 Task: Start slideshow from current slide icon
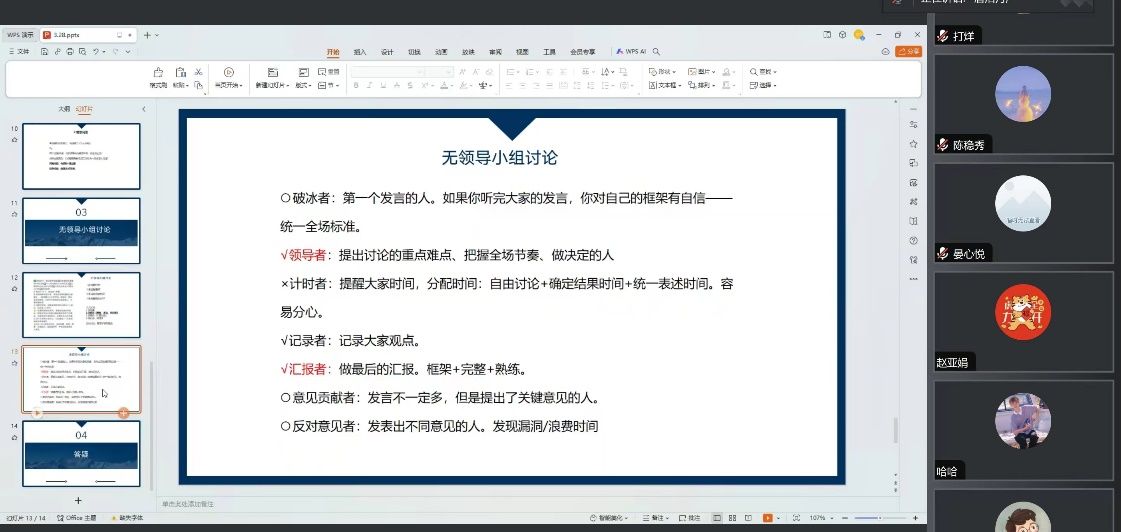pos(229,72)
